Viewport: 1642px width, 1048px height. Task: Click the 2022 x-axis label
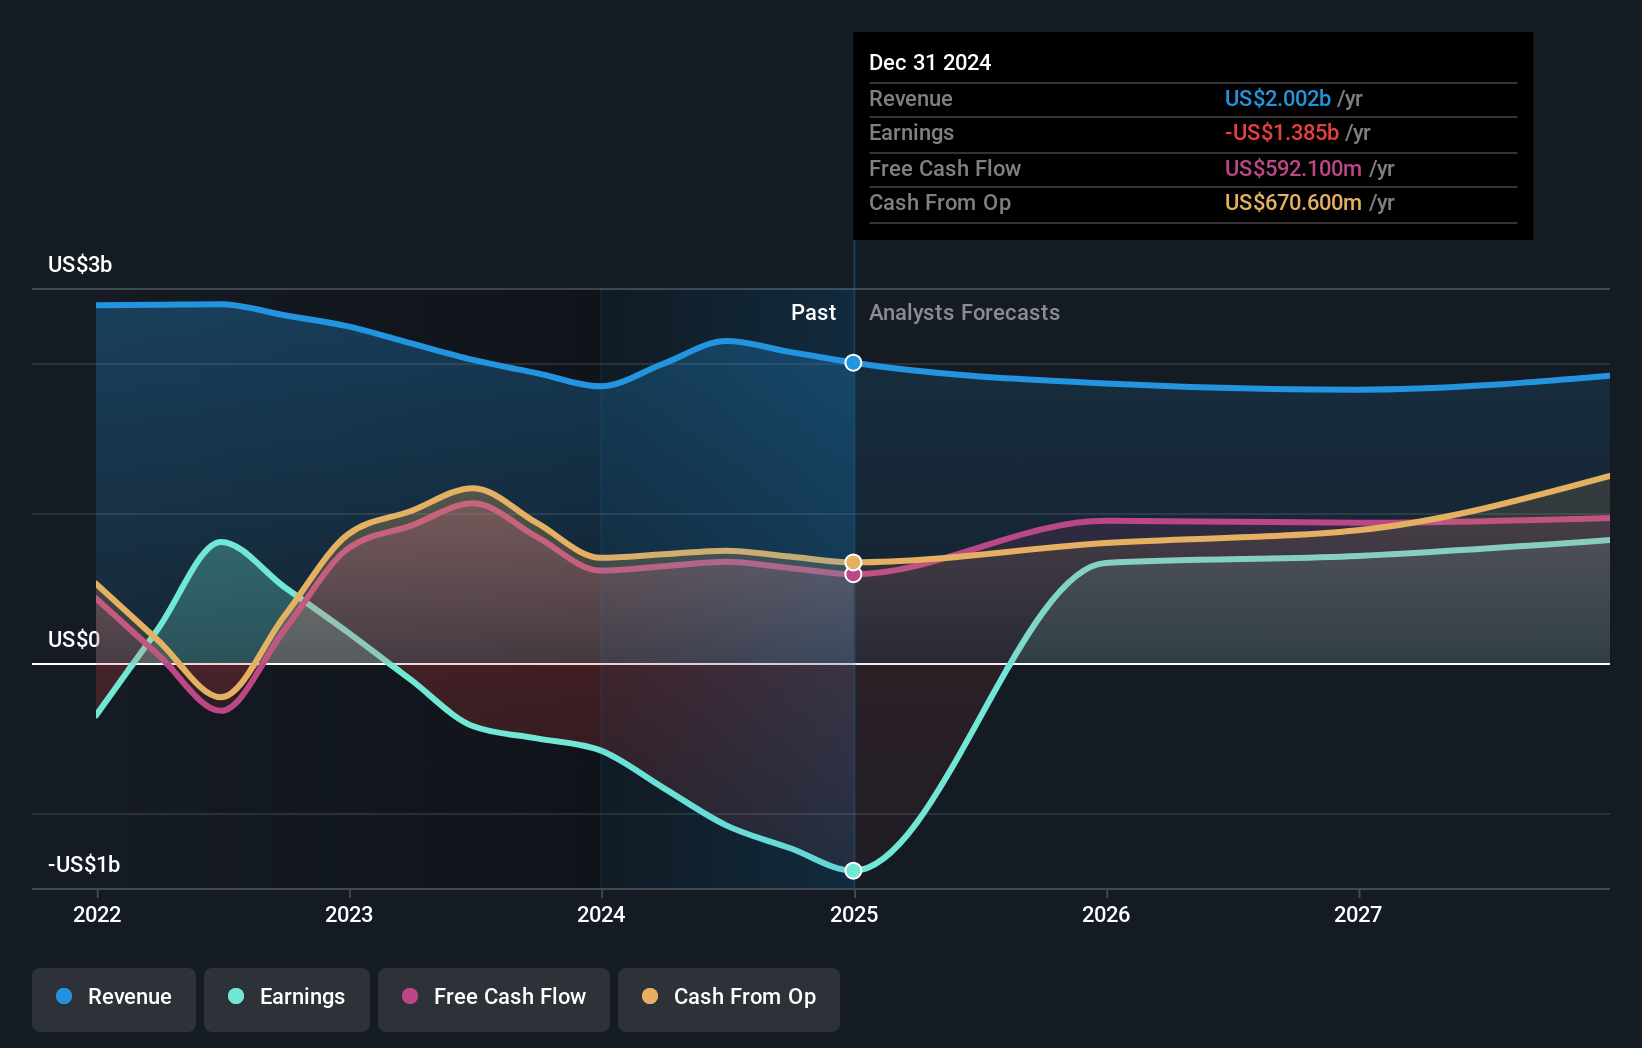click(97, 914)
